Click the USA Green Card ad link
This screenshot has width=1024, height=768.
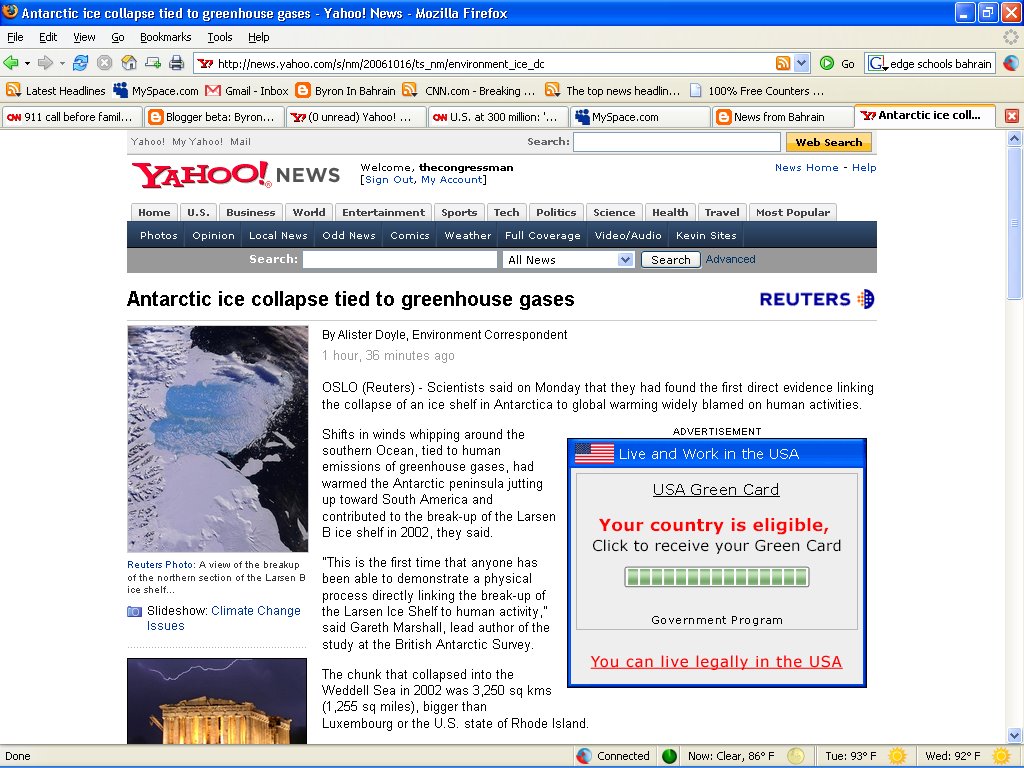(x=716, y=489)
